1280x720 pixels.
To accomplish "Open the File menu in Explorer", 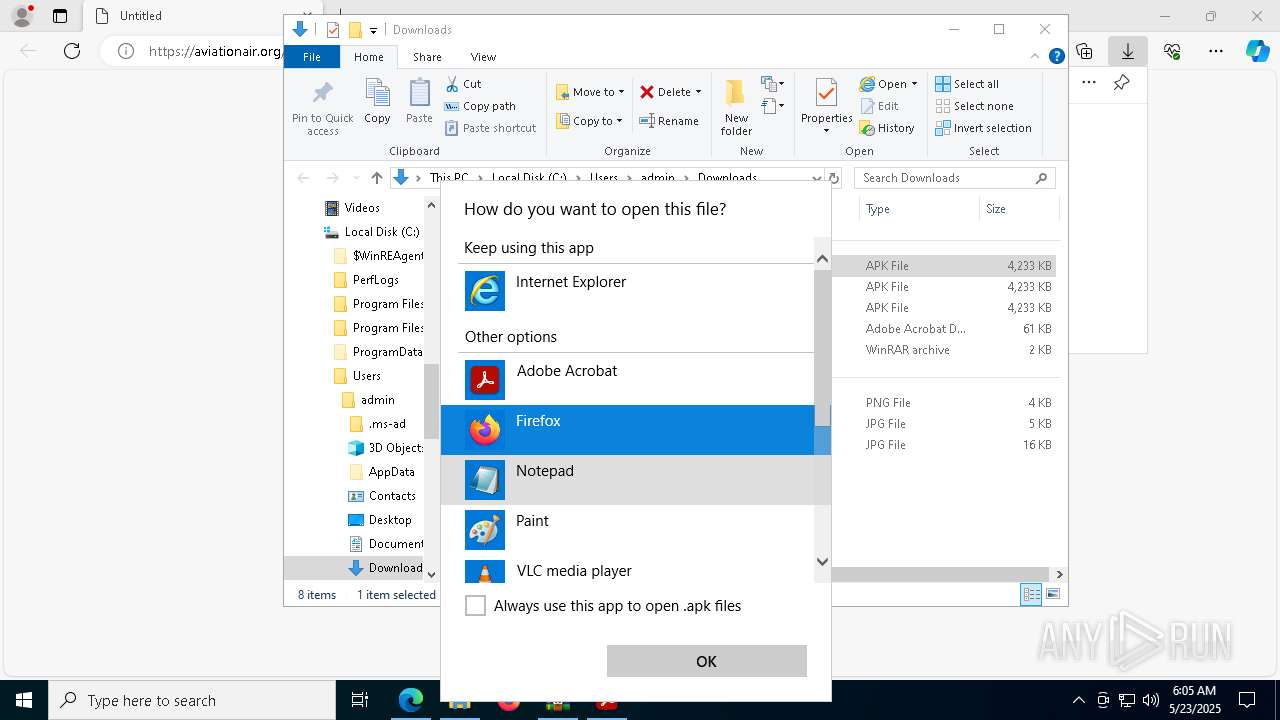I will (312, 57).
